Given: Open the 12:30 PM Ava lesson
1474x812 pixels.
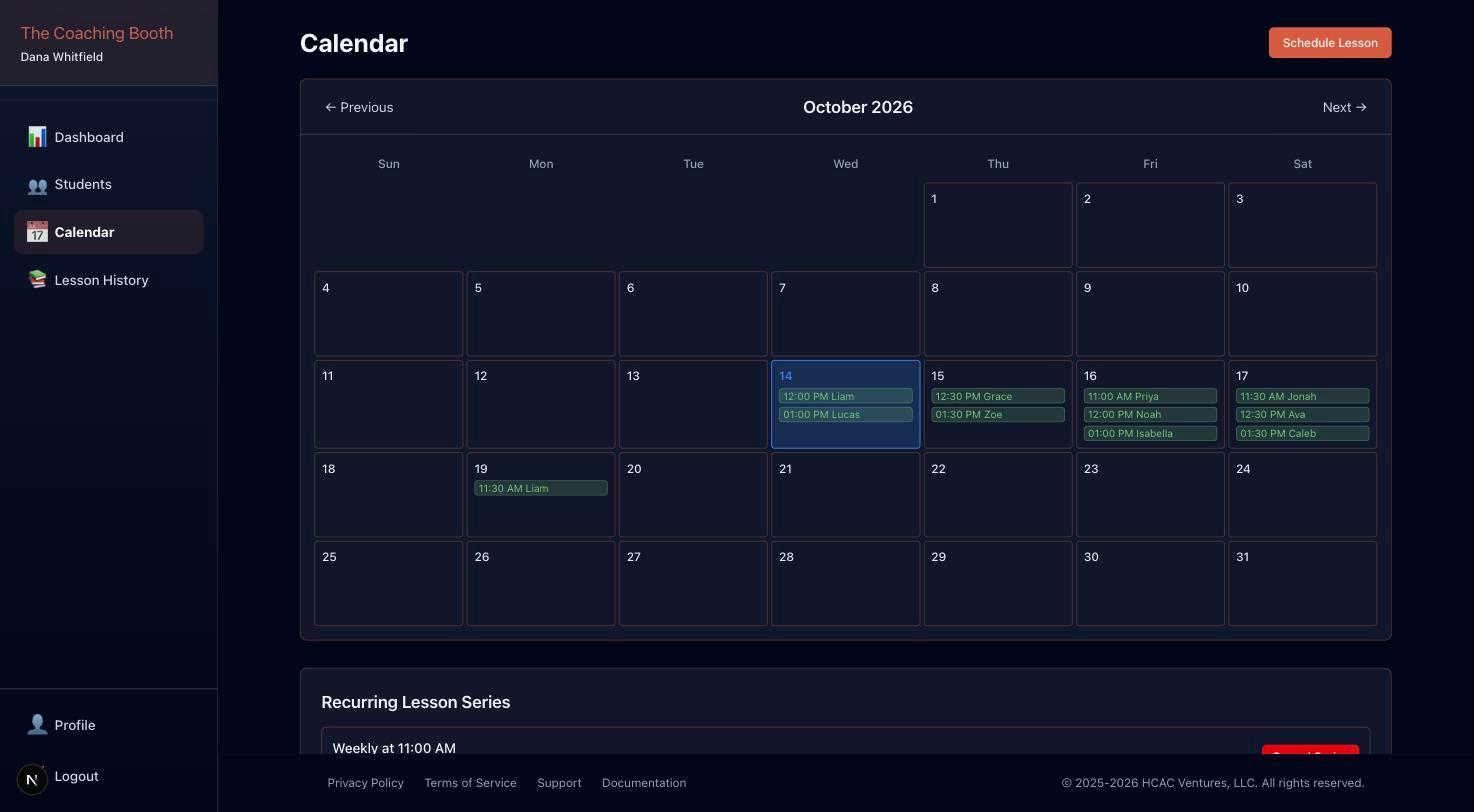Looking at the screenshot, I should [1303, 415].
